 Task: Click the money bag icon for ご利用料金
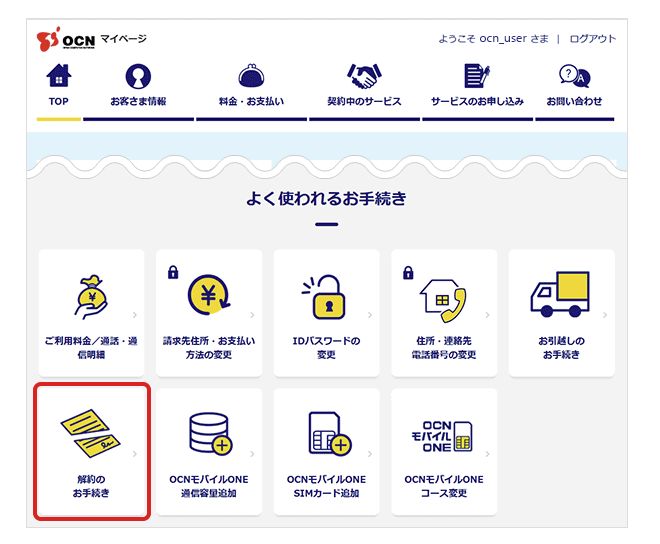pyautogui.click(x=91, y=297)
